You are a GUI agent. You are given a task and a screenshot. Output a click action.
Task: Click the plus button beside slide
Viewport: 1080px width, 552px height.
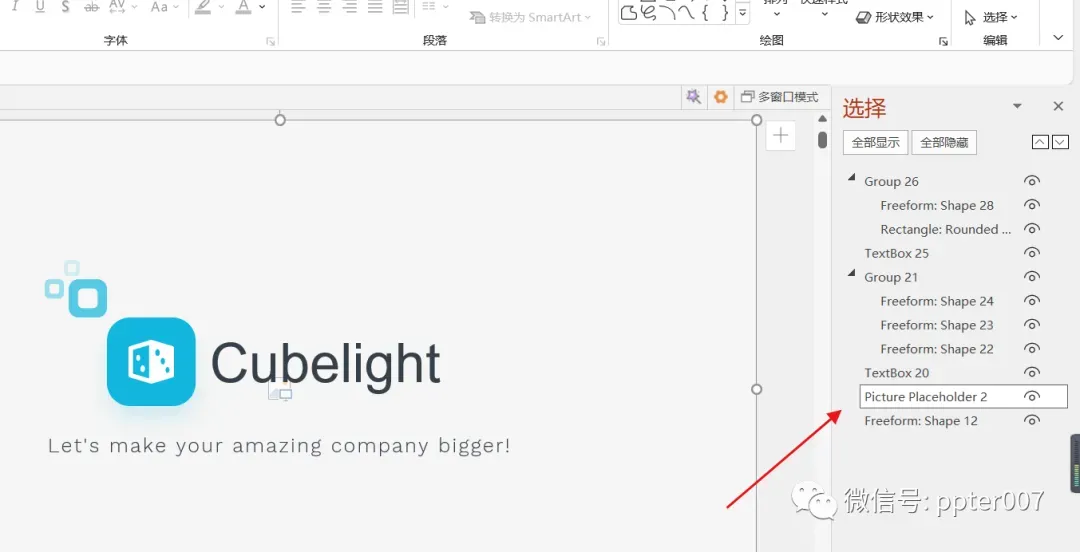click(780, 135)
